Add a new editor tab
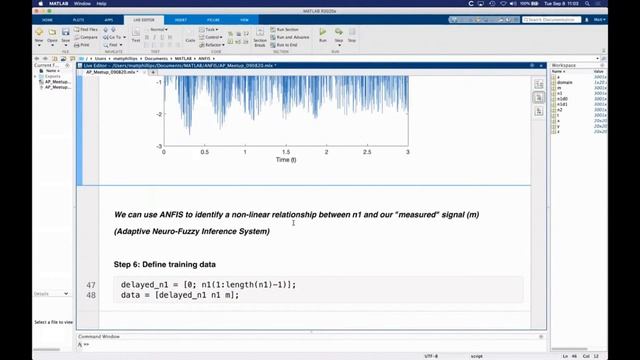This screenshot has width=640, height=360. pyautogui.click(x=153, y=72)
